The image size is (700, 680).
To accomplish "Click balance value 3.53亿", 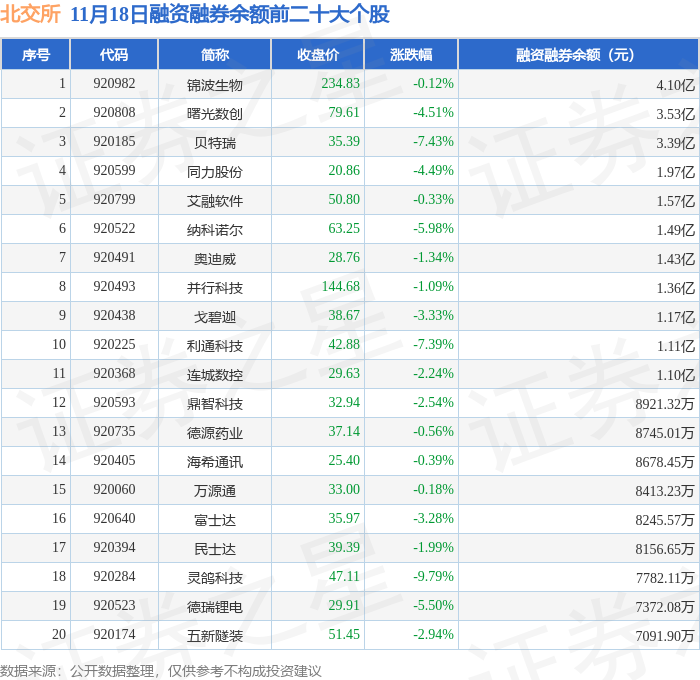I will (x=675, y=114).
